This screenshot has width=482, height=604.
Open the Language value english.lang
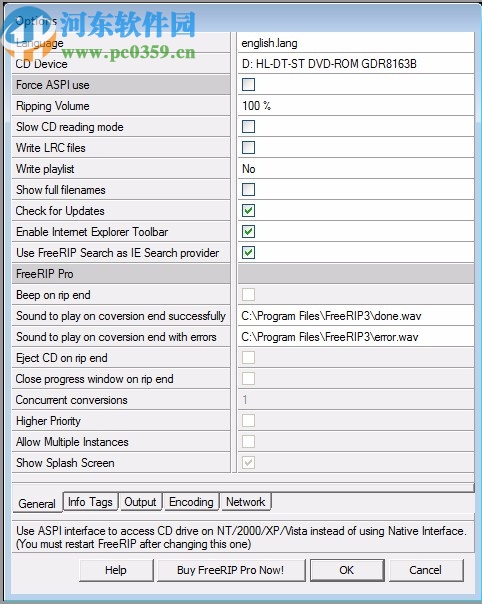[356, 43]
